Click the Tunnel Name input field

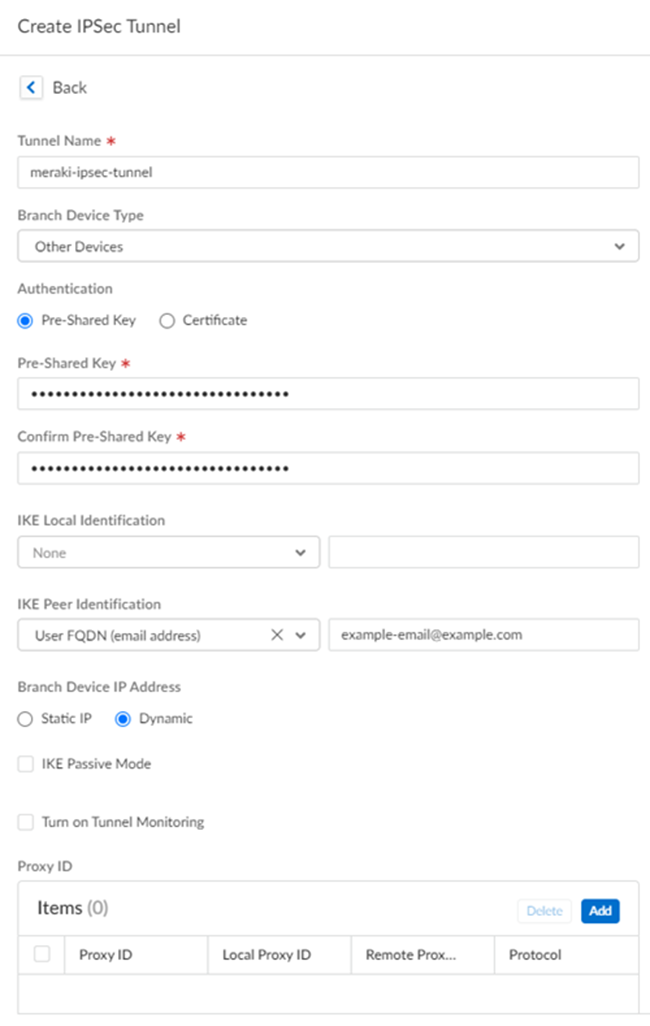coord(328,172)
